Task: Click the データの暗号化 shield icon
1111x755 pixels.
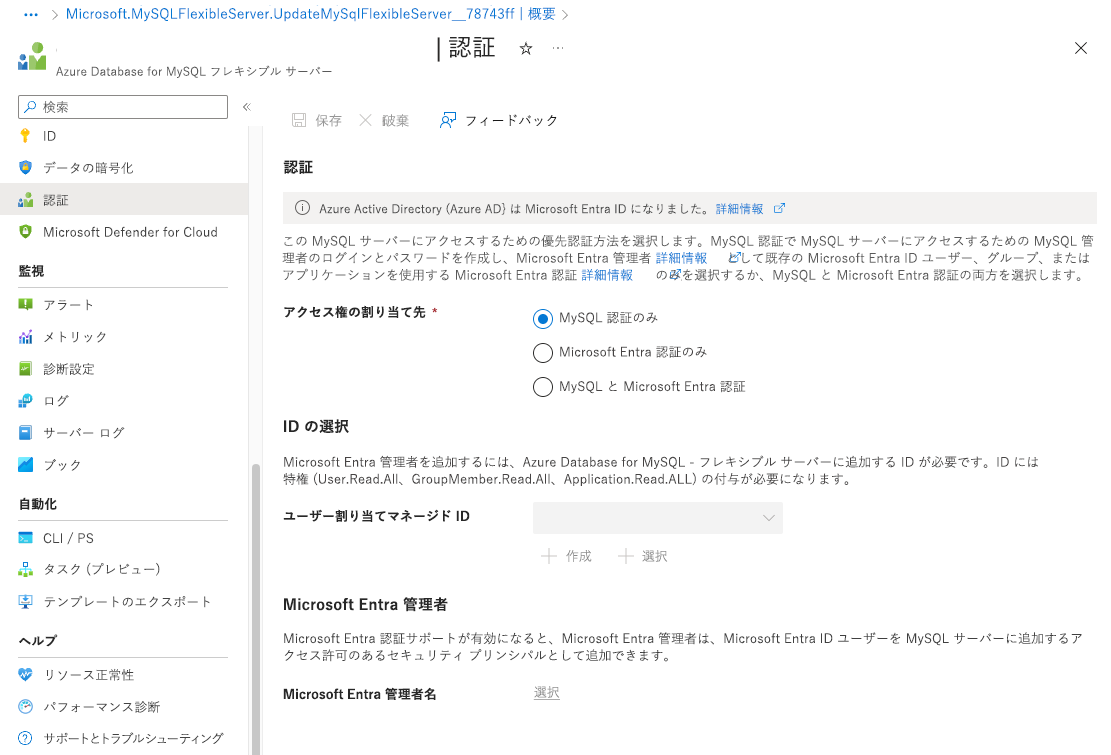Action: point(26,168)
